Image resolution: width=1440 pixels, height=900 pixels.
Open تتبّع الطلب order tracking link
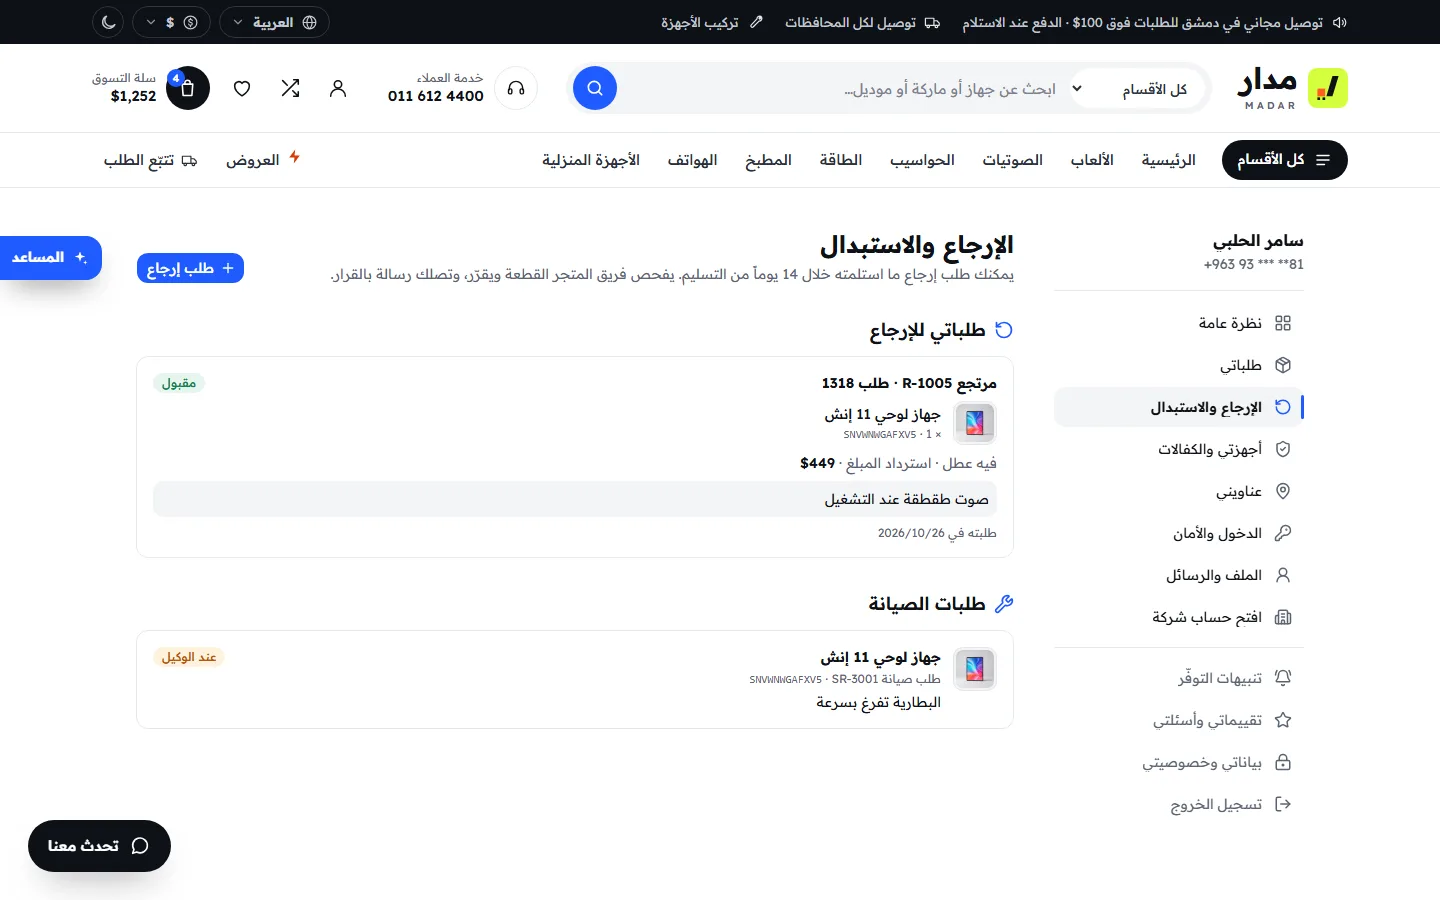150,160
